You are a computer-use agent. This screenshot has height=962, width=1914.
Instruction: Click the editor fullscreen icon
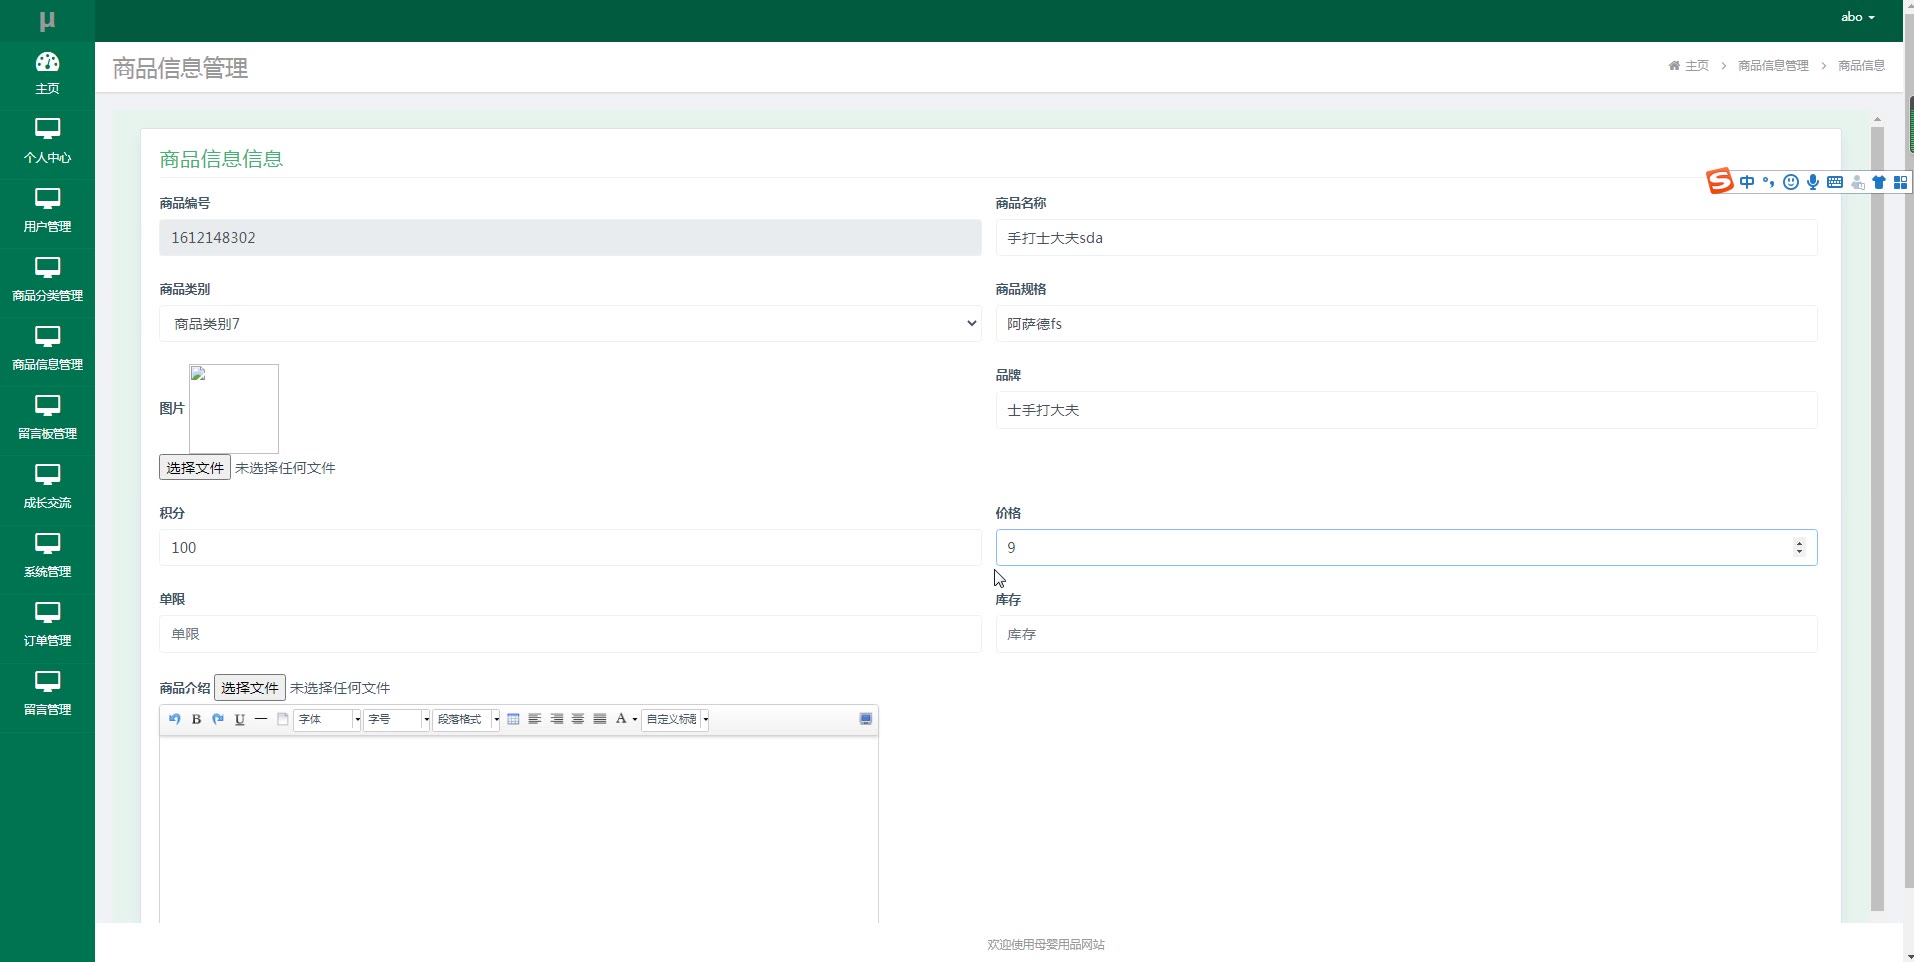866,719
